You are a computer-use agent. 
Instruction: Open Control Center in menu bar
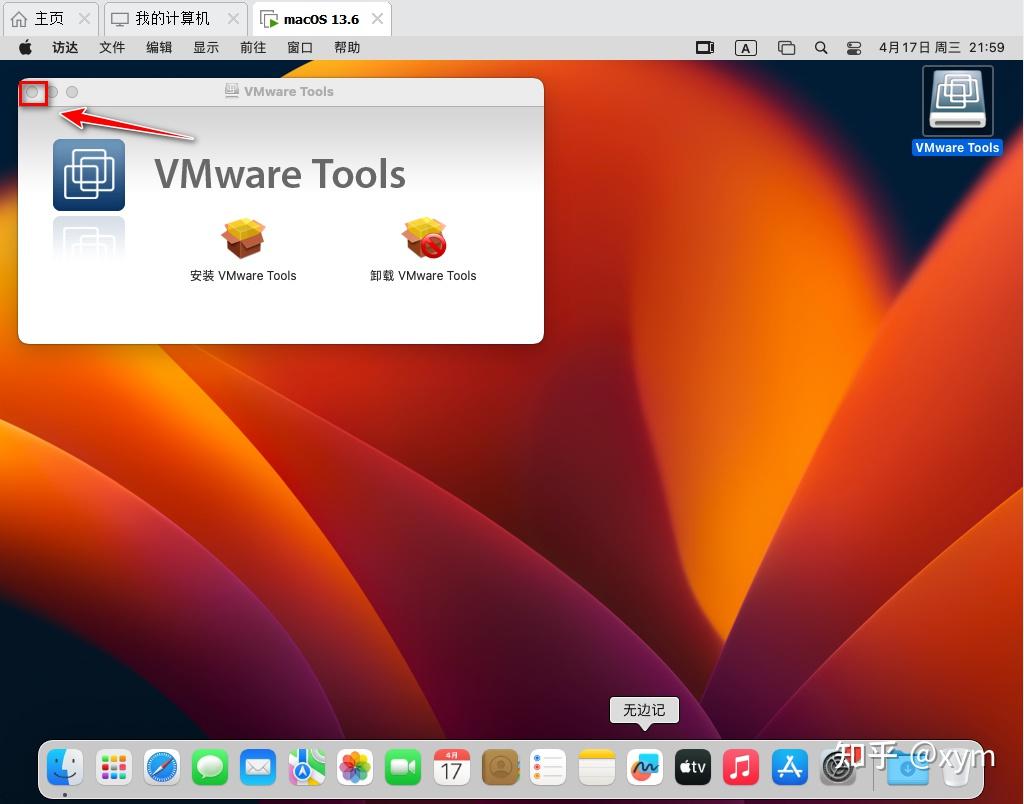tap(854, 48)
